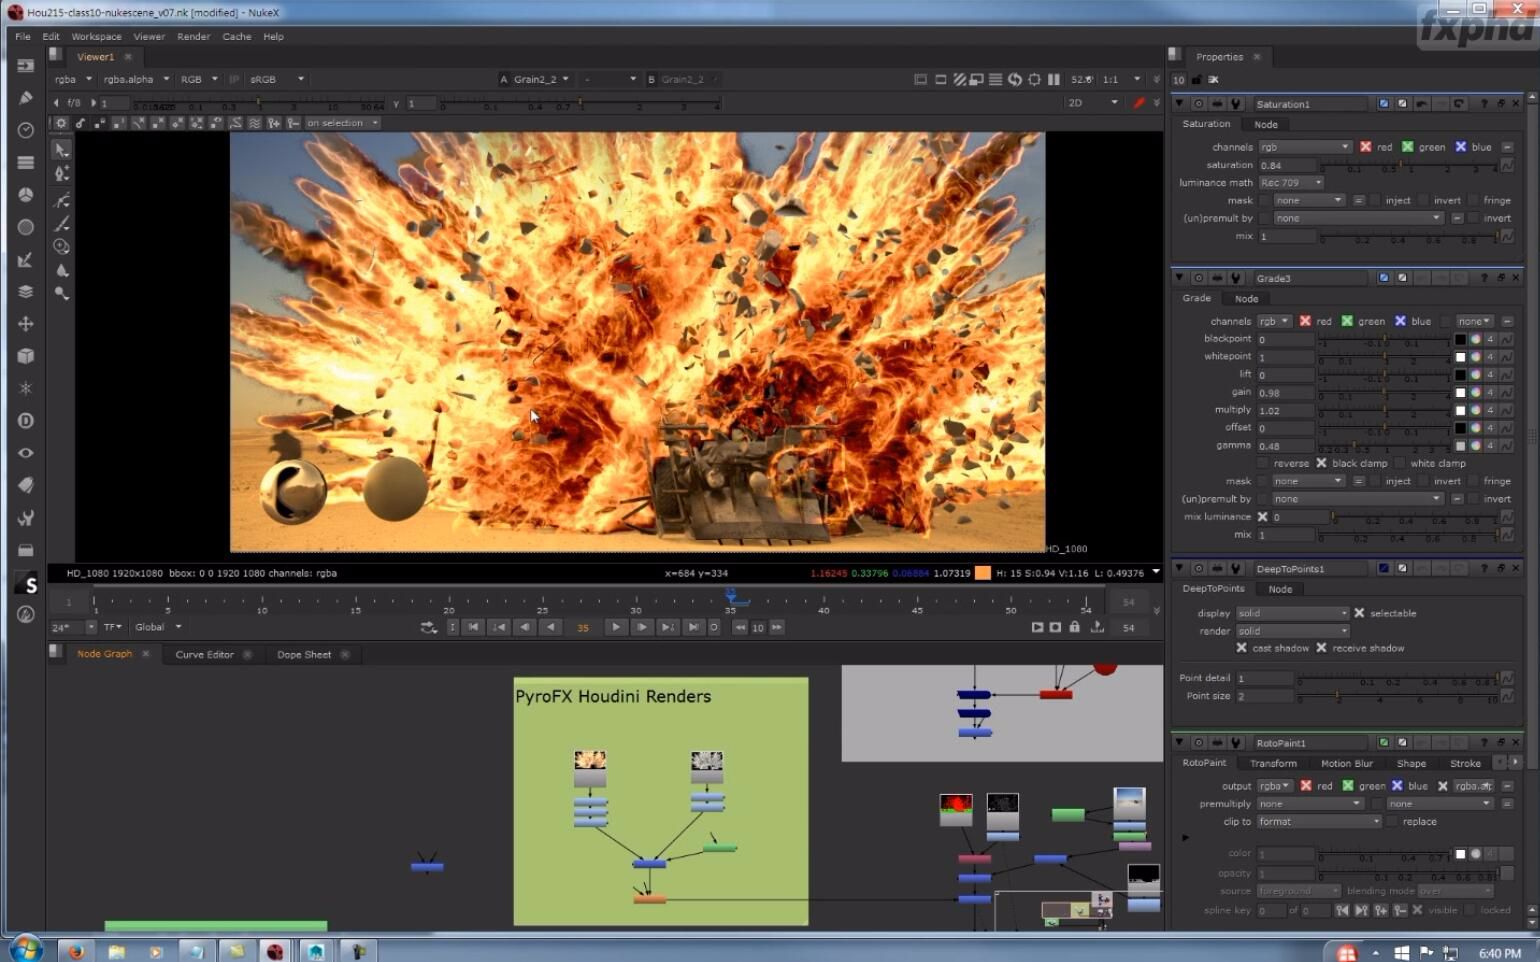This screenshot has height=962, width=1540.
Task: Open the Cache menu
Action: 237,36
